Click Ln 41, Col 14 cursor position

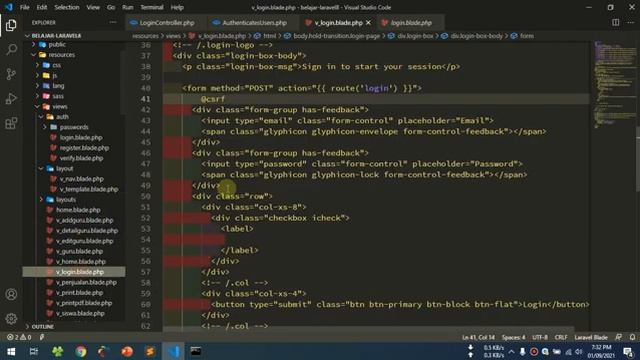point(478,337)
